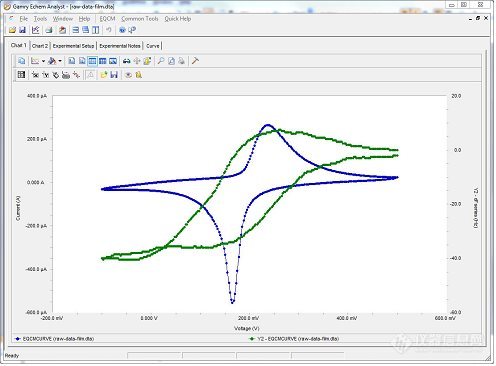Click the print icon in main toolbar
The height and width of the screenshot is (366, 496).
(49, 30)
